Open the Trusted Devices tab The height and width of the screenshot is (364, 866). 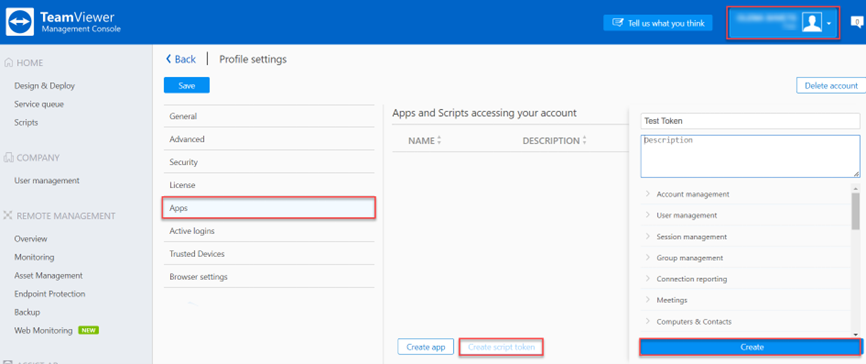(x=269, y=254)
